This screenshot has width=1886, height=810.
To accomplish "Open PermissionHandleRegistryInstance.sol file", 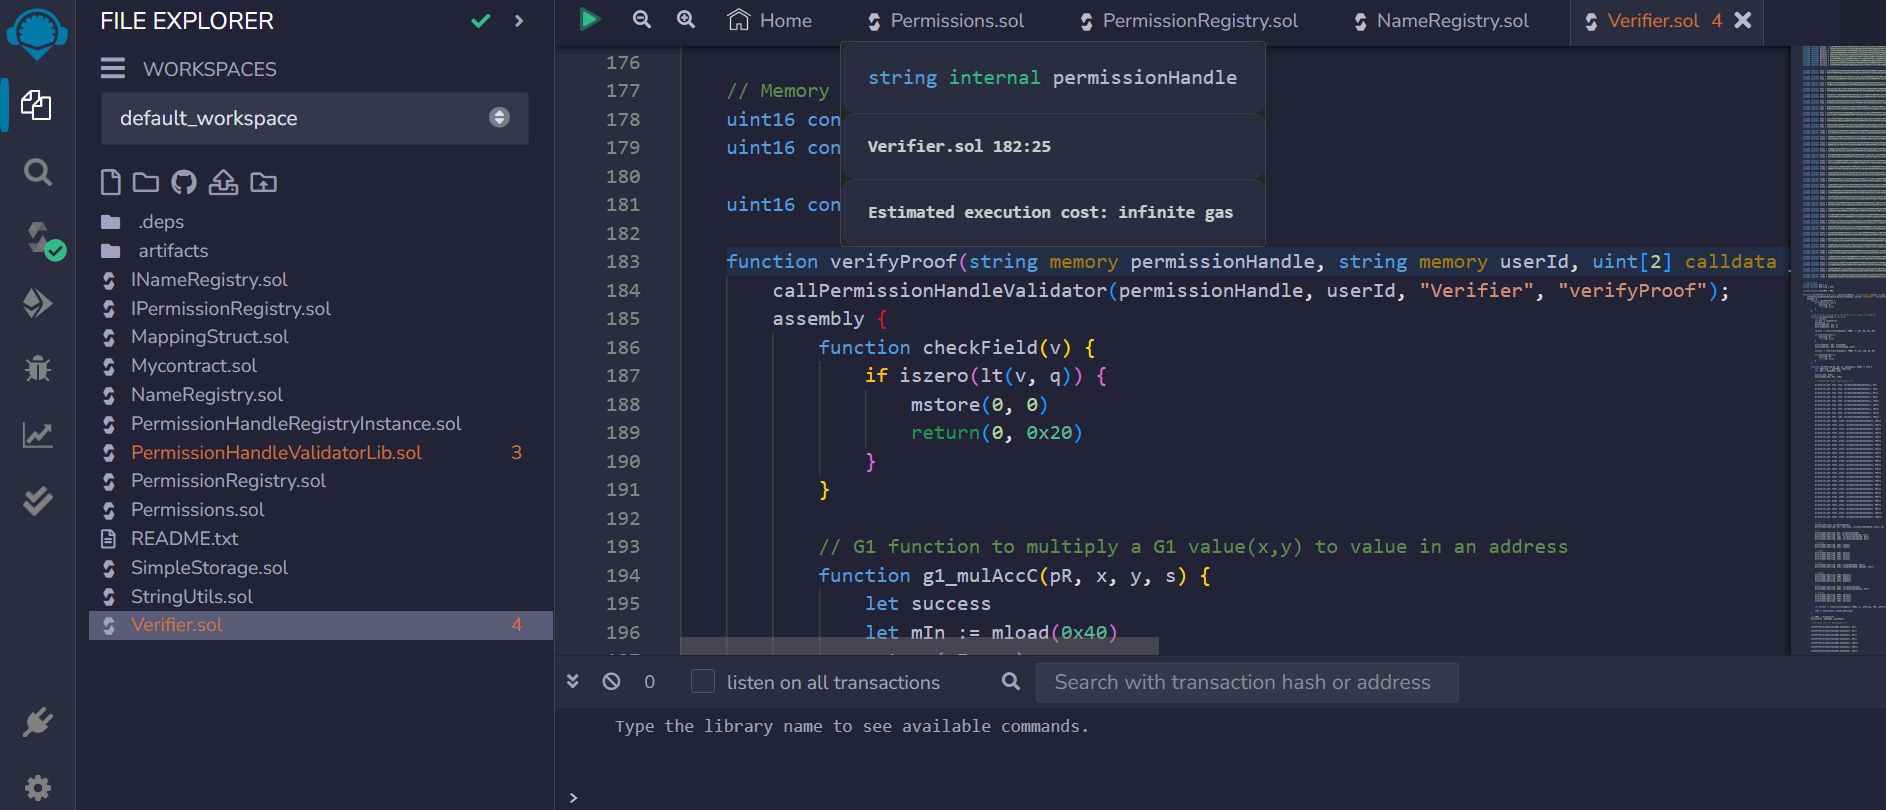I will [x=295, y=424].
